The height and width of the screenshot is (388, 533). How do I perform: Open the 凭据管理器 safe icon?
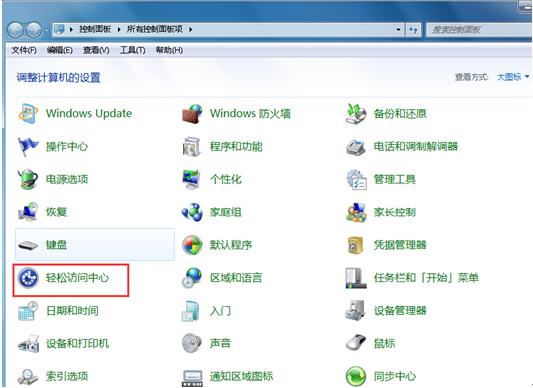pos(356,245)
